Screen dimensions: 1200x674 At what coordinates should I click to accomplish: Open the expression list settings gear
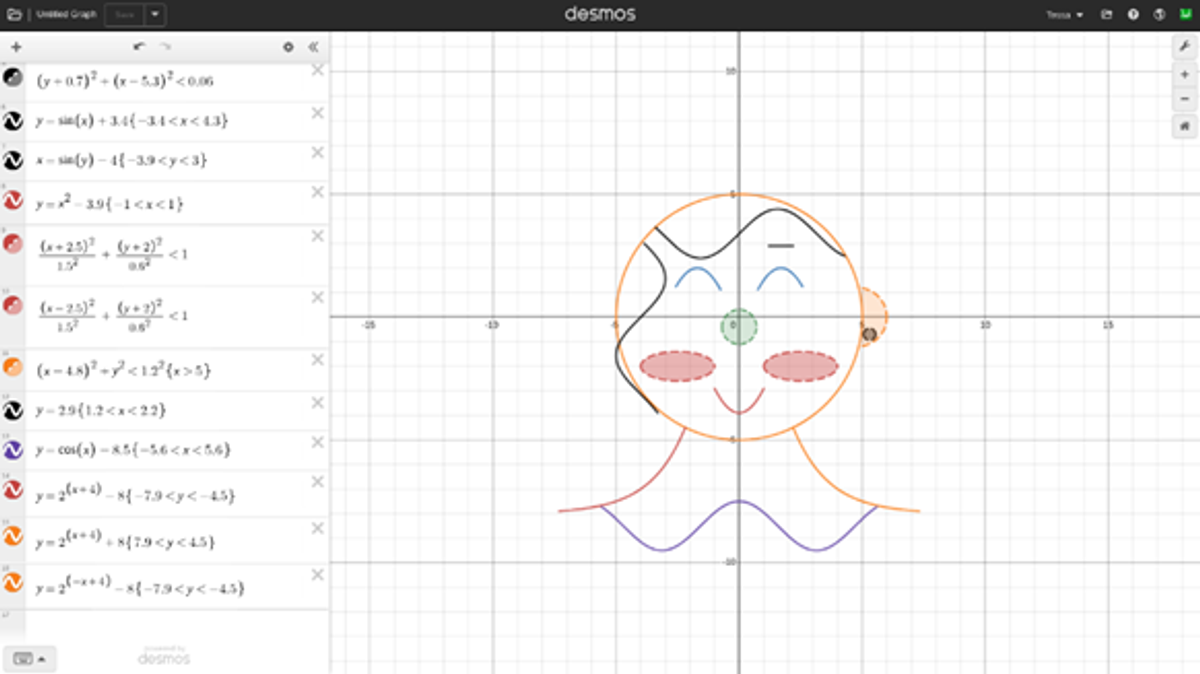coord(289,47)
